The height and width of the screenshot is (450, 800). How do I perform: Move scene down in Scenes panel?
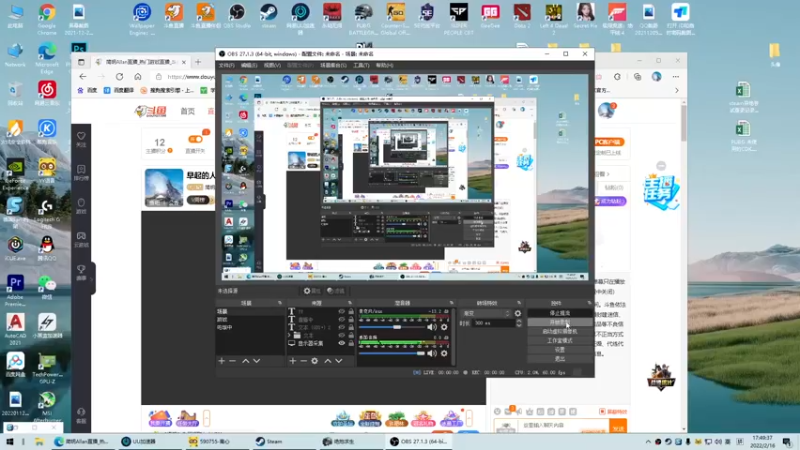257,361
